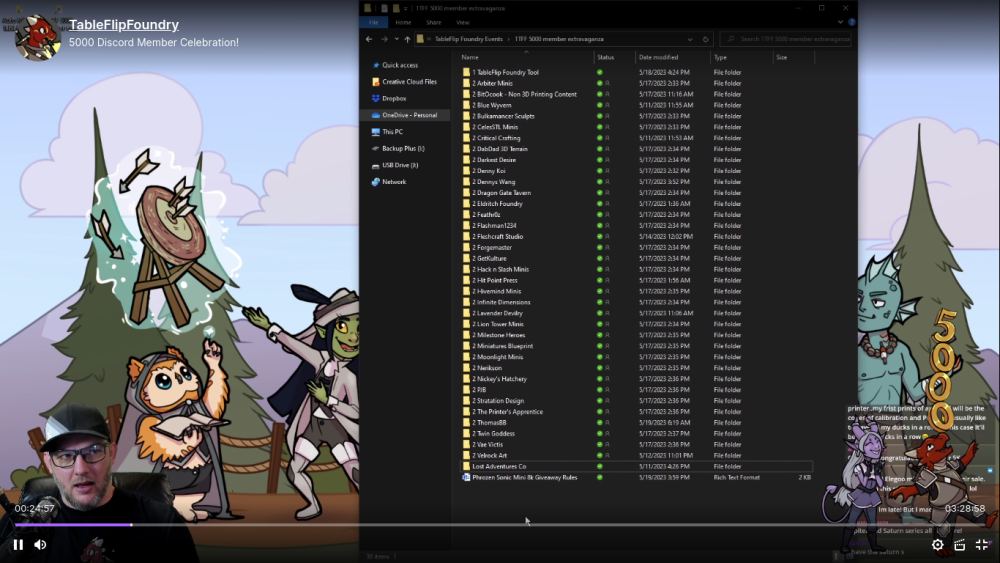Mute the stream volume
The height and width of the screenshot is (563, 1000).
[40, 545]
